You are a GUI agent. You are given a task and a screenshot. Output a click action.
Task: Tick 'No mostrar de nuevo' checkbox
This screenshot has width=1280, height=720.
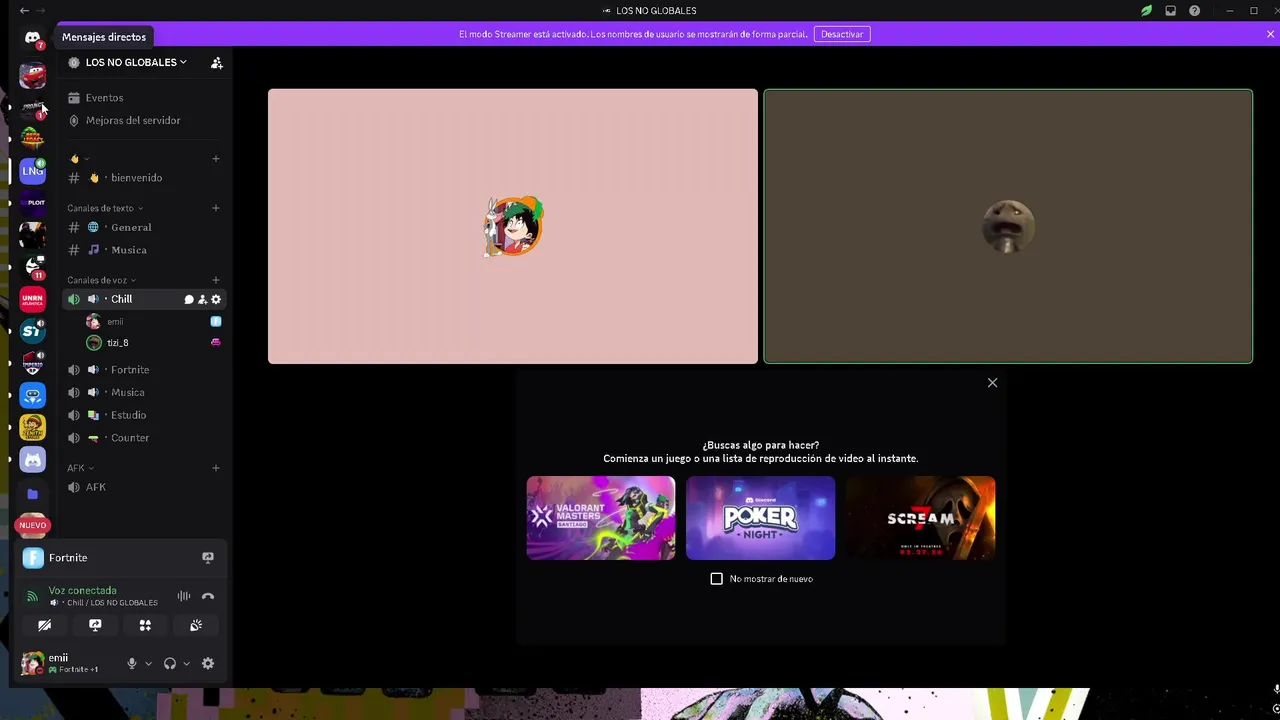[x=716, y=579]
